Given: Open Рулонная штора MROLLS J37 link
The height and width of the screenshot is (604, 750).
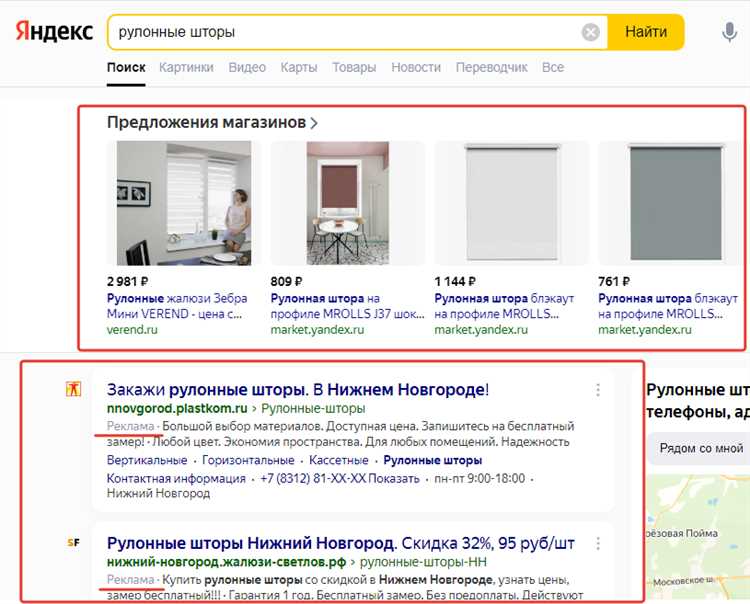Looking at the screenshot, I should click(x=347, y=306).
